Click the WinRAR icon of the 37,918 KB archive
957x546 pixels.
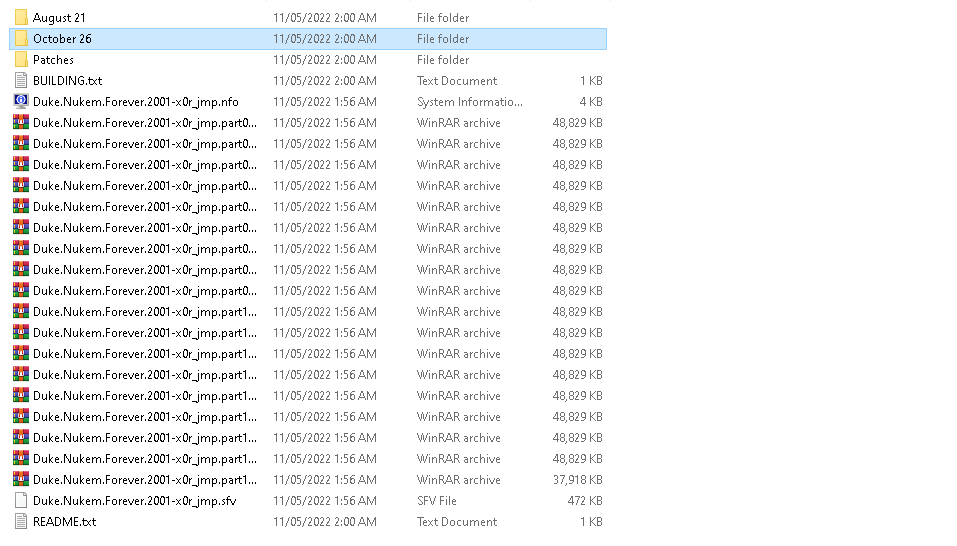point(21,479)
